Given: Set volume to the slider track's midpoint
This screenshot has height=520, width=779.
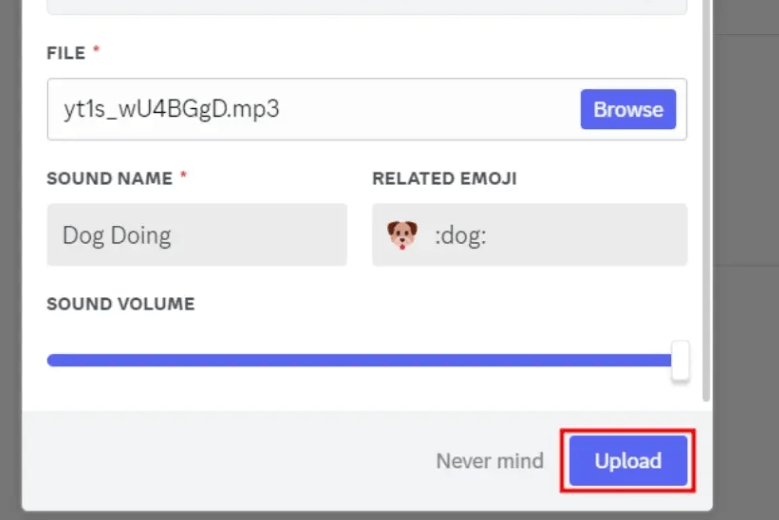Looking at the screenshot, I should [x=364, y=360].
